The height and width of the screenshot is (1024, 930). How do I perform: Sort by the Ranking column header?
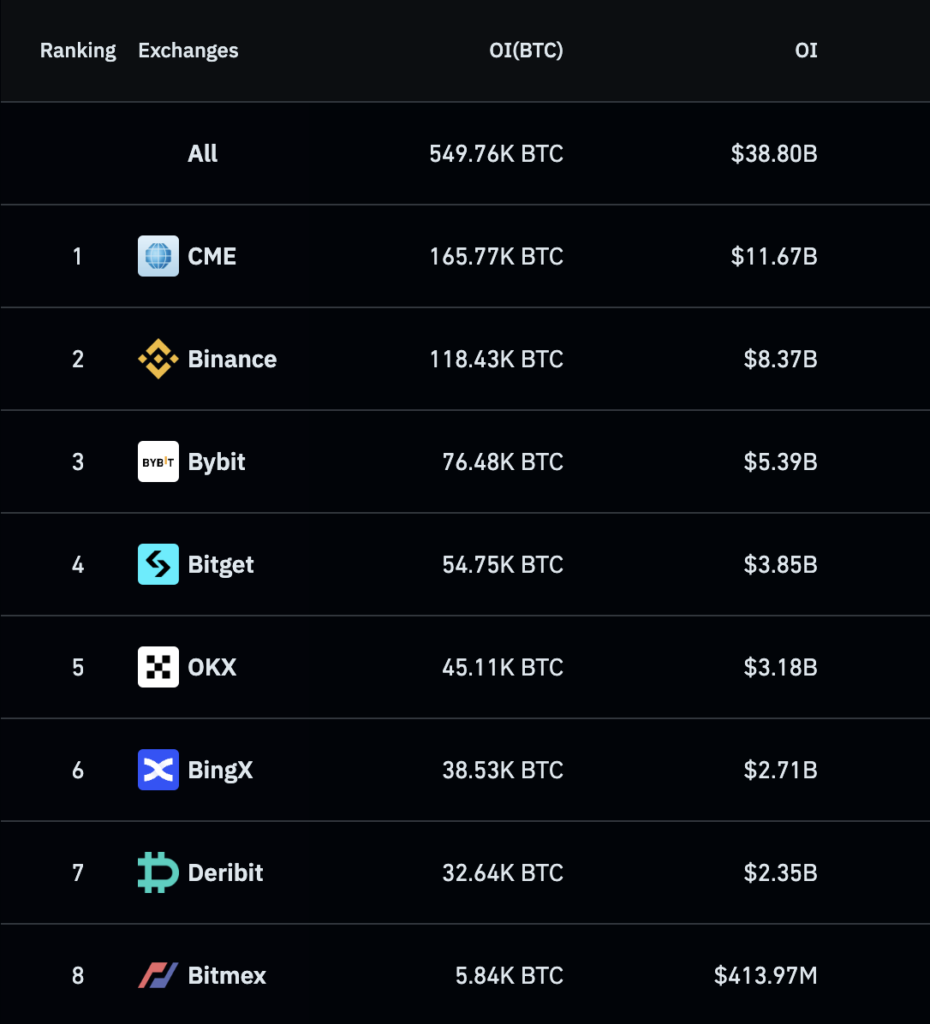tap(78, 50)
